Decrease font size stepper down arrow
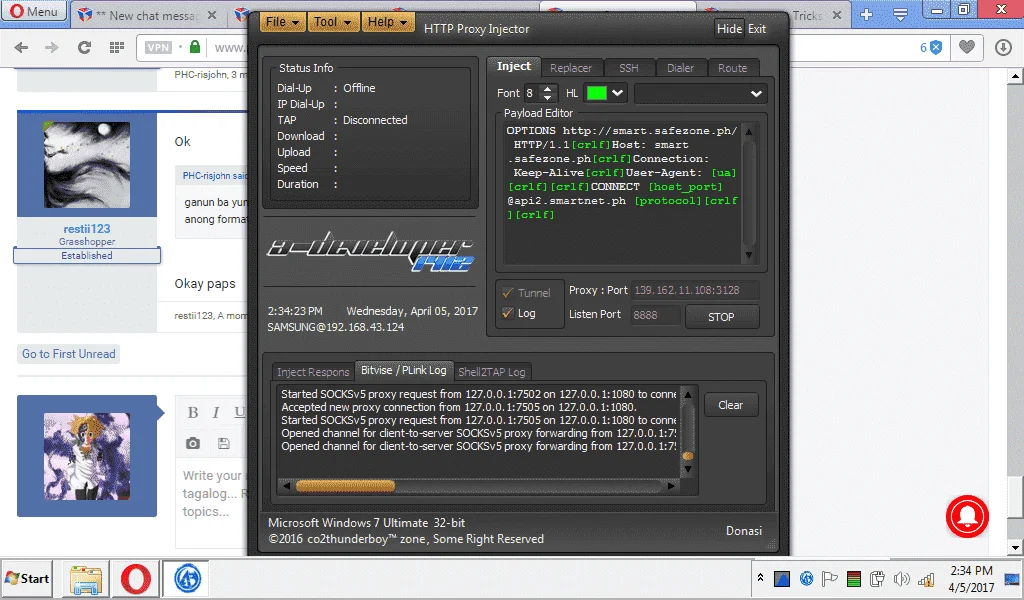Viewport: 1024px width, 600px height. point(549,98)
